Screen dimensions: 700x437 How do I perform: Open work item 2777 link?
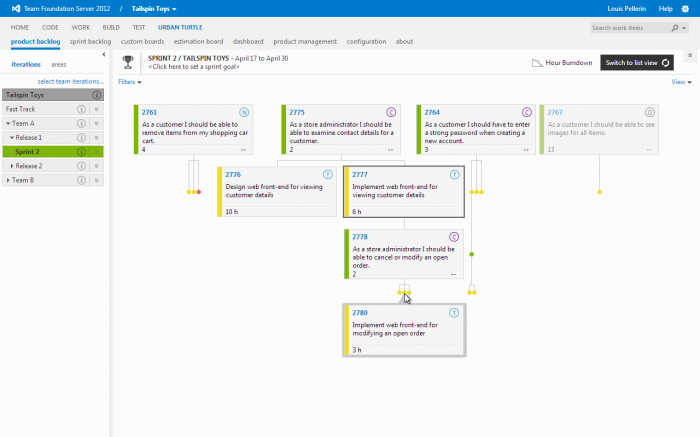click(x=360, y=175)
